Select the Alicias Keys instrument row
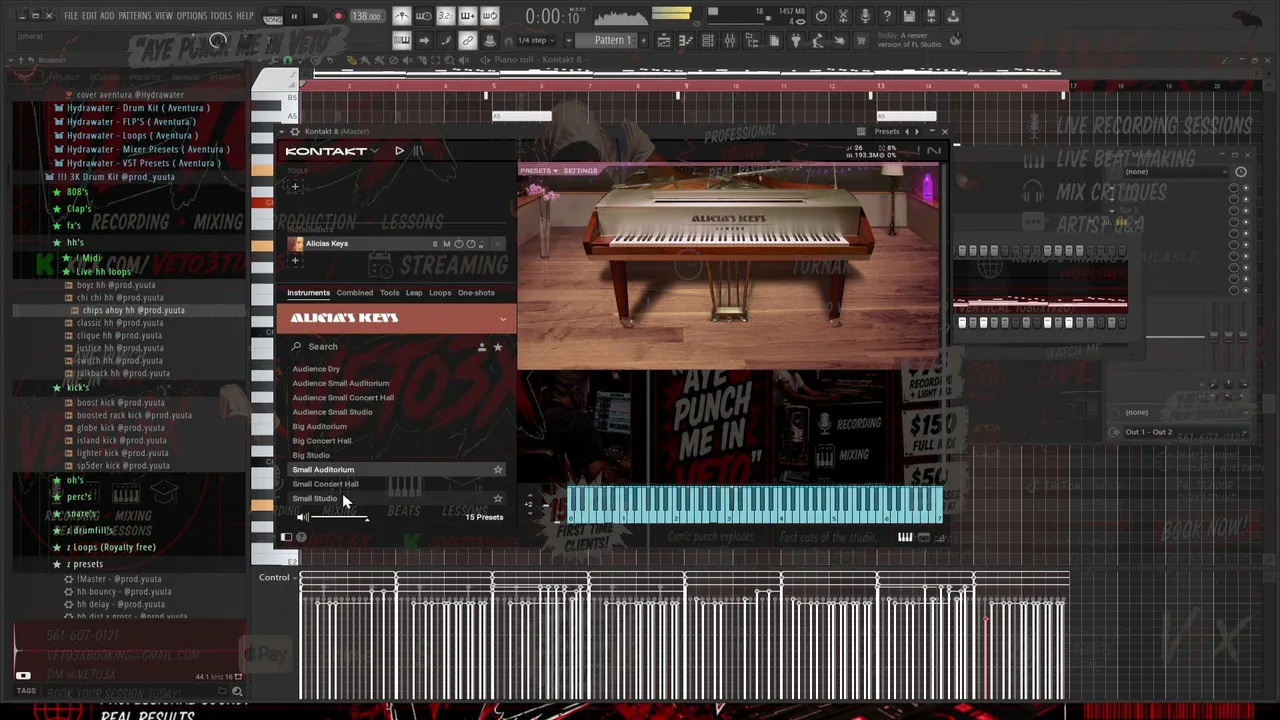 pyautogui.click(x=397, y=244)
